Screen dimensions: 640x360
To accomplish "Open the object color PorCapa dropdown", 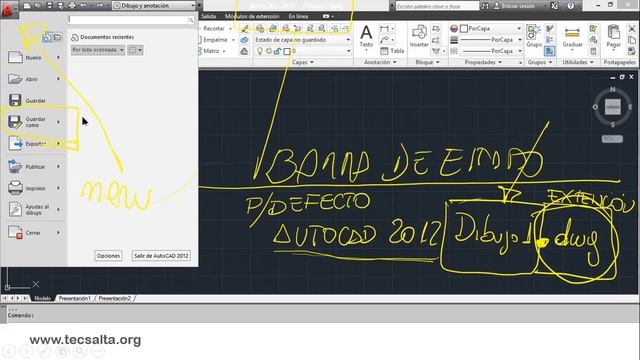I will pos(490,29).
